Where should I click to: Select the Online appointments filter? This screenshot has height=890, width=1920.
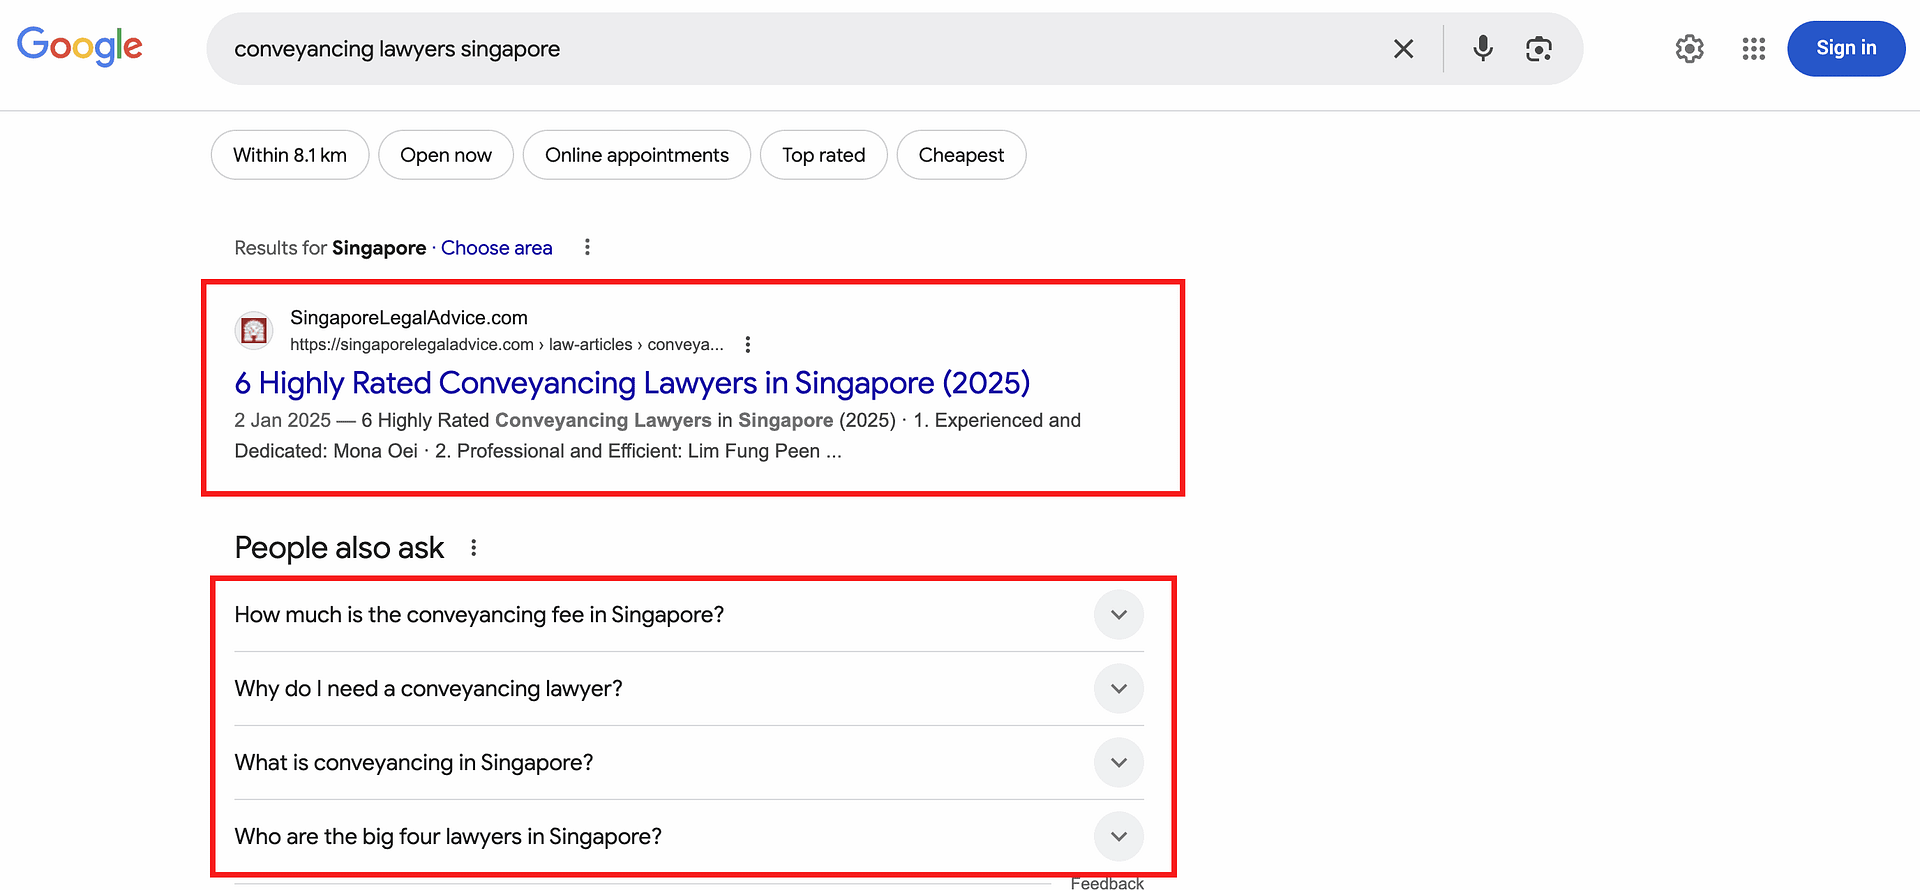coord(636,155)
